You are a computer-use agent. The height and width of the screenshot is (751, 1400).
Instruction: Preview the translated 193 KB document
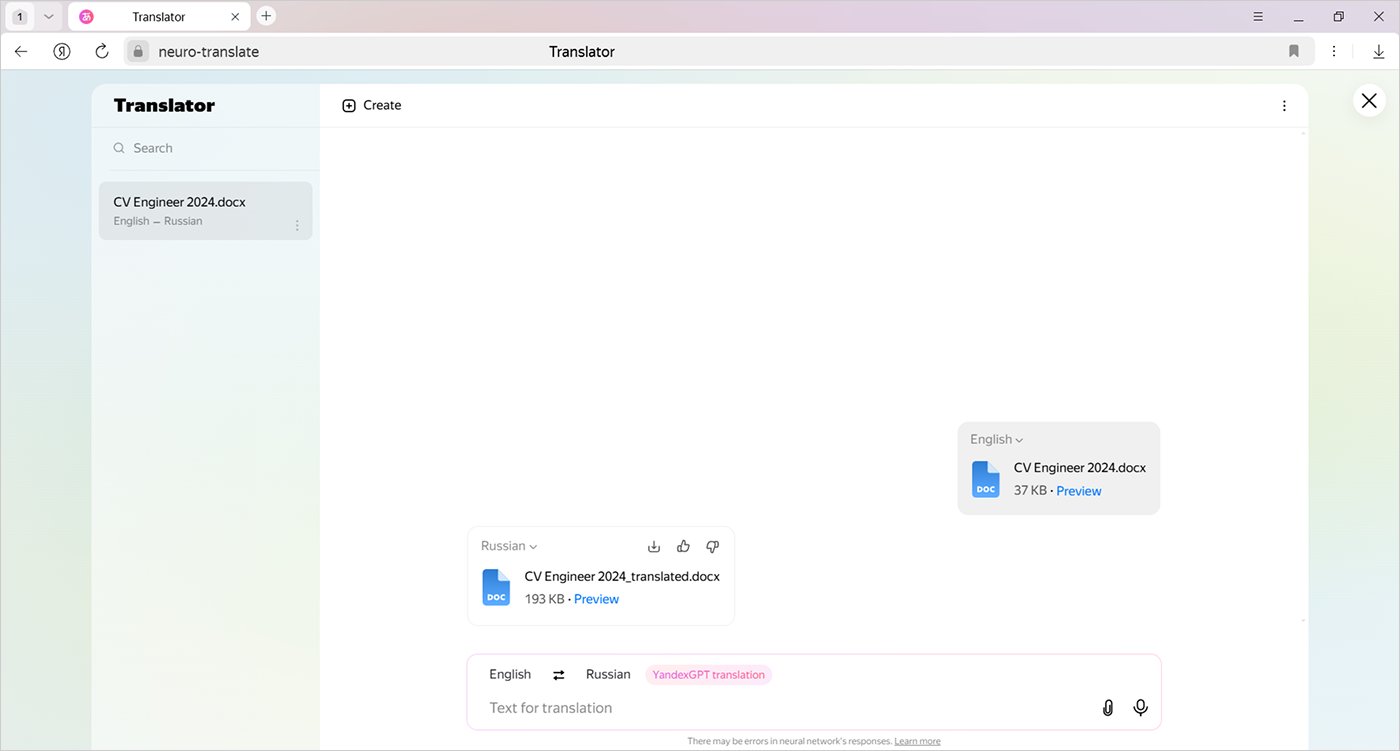click(596, 599)
